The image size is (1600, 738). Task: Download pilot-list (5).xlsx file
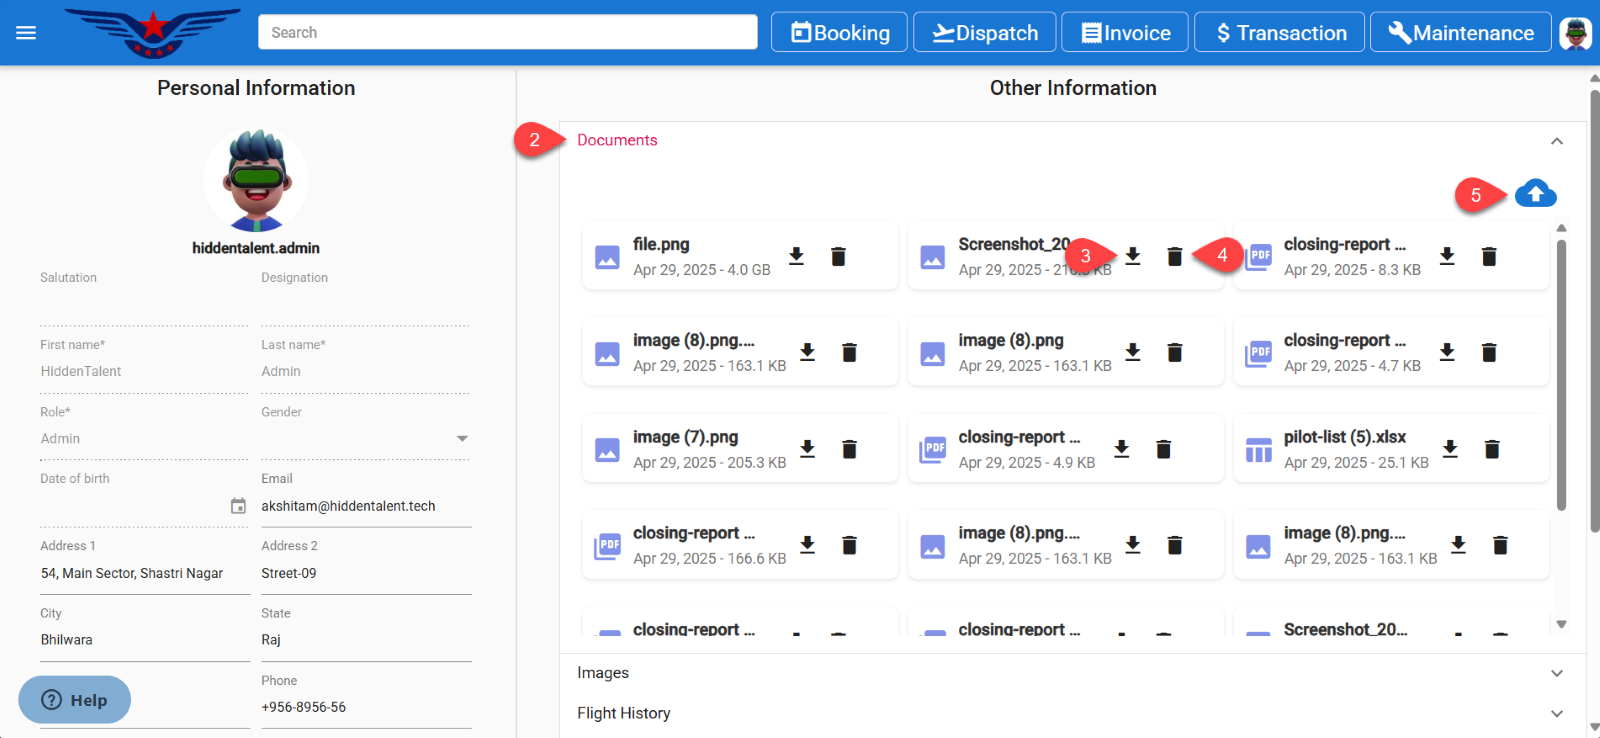coord(1449,449)
